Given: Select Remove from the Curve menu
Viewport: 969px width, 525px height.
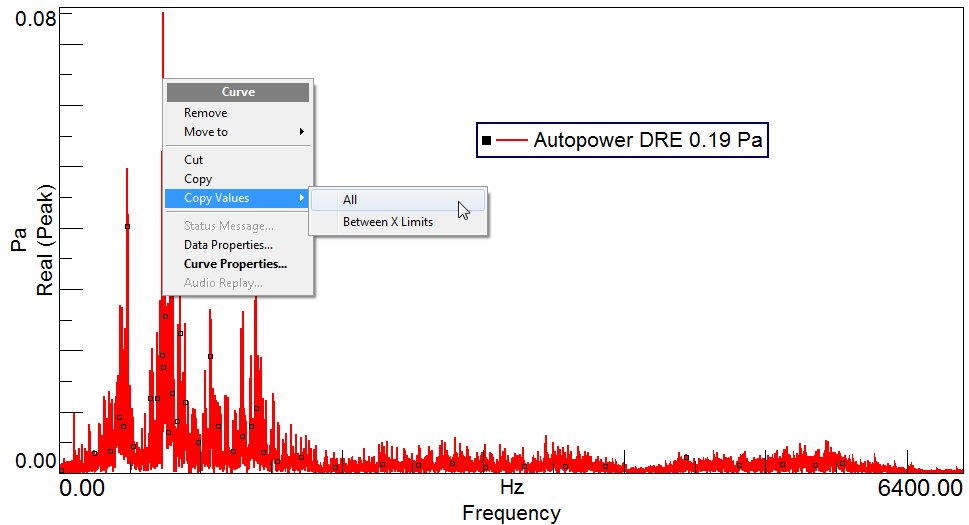Looking at the screenshot, I should (205, 113).
